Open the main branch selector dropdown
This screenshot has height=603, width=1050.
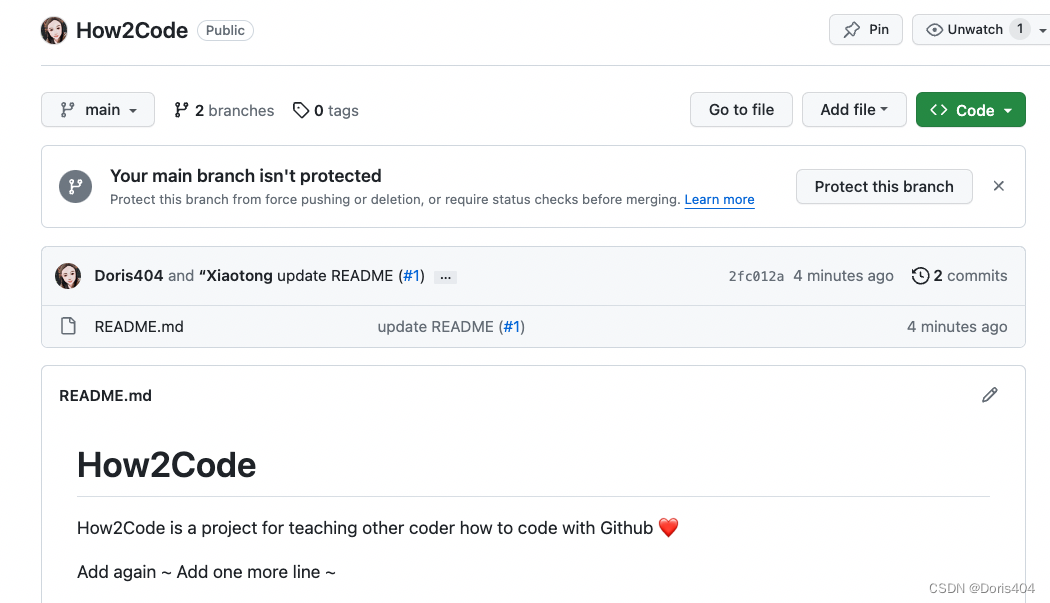[x=98, y=109]
